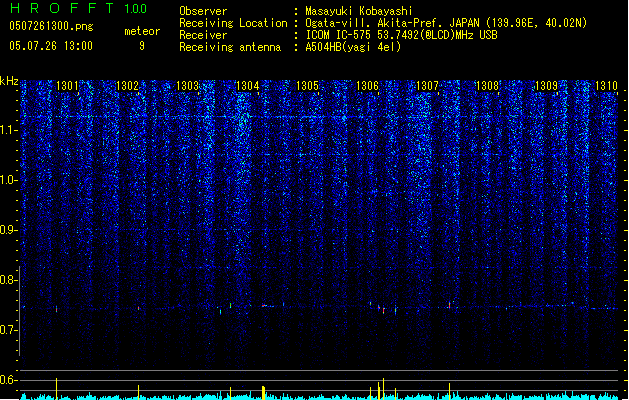Click the kHz axis unit label
Screen dimensions: 629x400
coord(9,81)
